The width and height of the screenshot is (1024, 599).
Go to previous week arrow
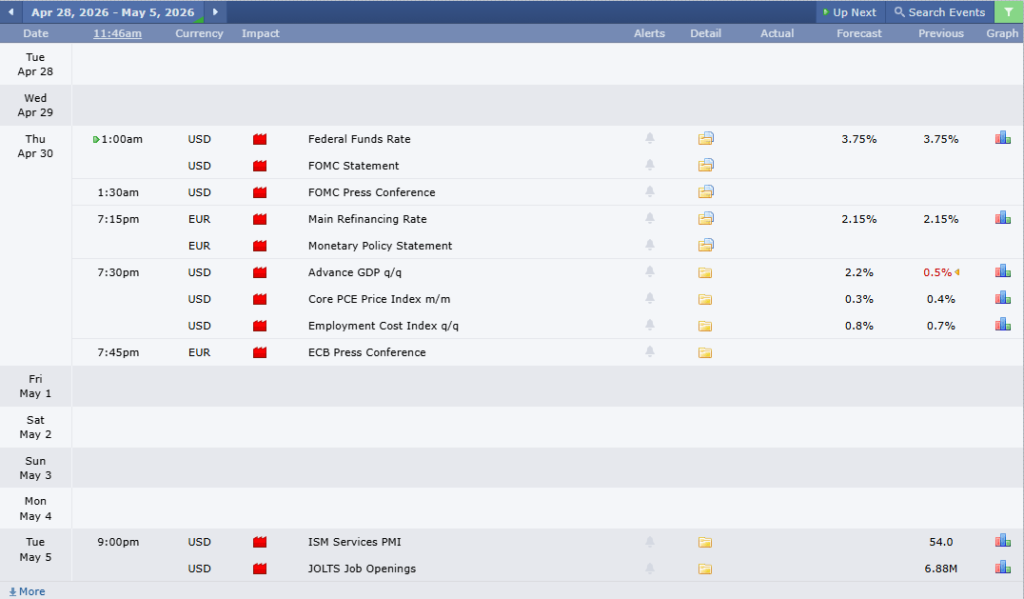[11, 12]
